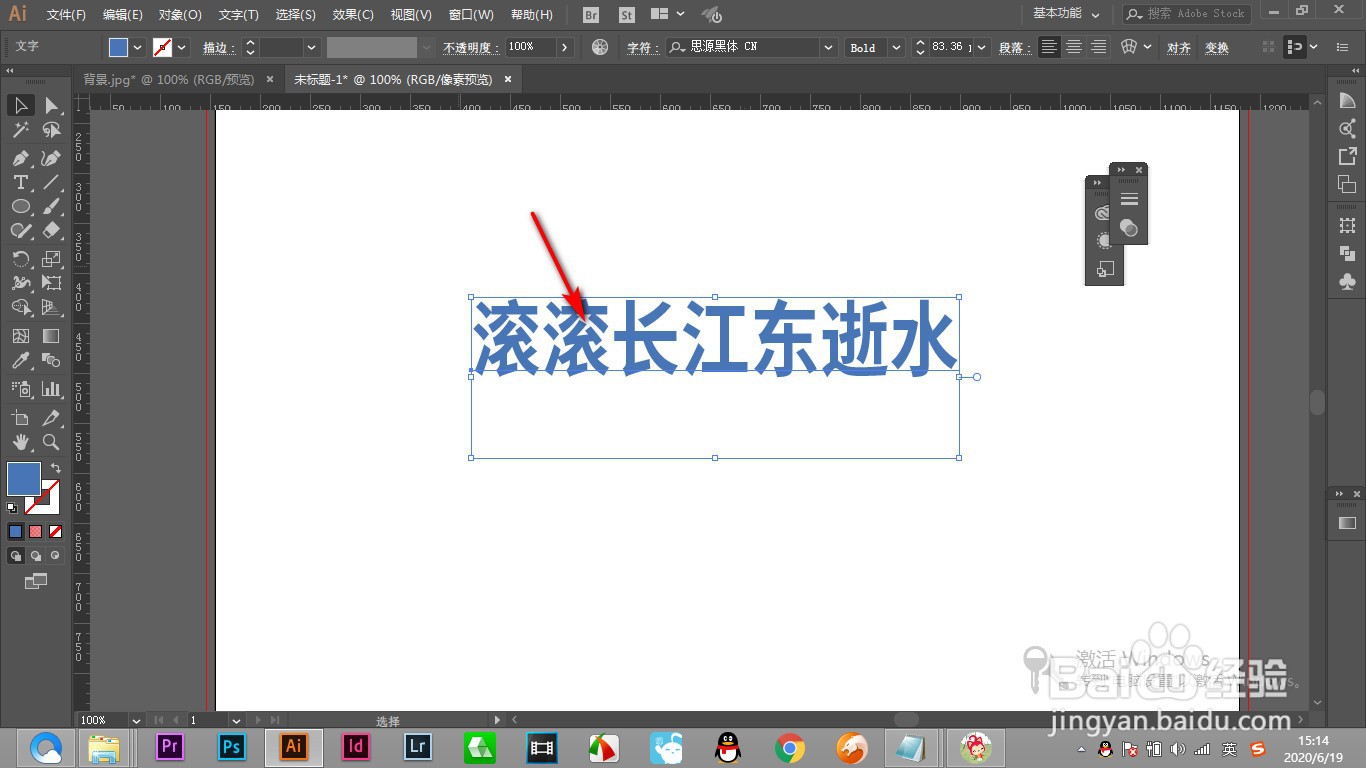Open the Bridge (Br) launcher
Viewport: 1366px width, 768px height.
point(591,15)
